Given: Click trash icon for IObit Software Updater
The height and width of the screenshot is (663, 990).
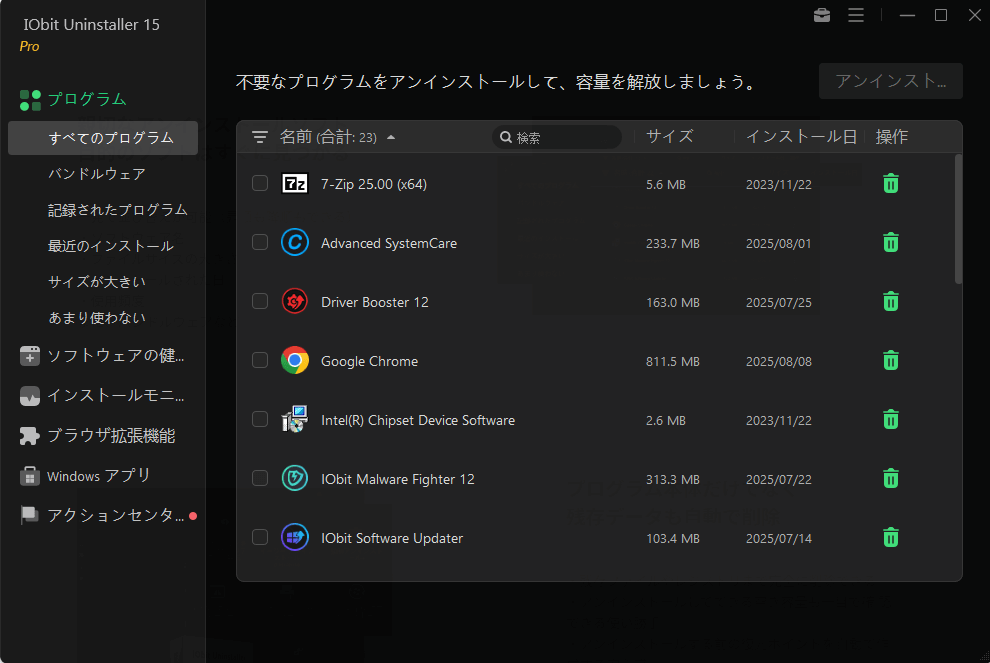Looking at the screenshot, I should (890, 538).
